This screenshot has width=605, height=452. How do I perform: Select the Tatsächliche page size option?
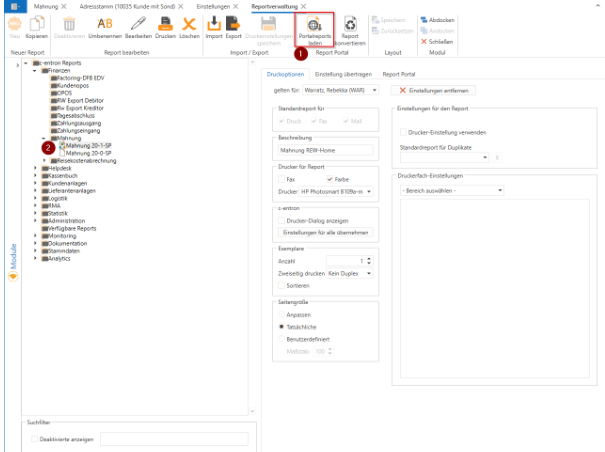(x=280, y=327)
